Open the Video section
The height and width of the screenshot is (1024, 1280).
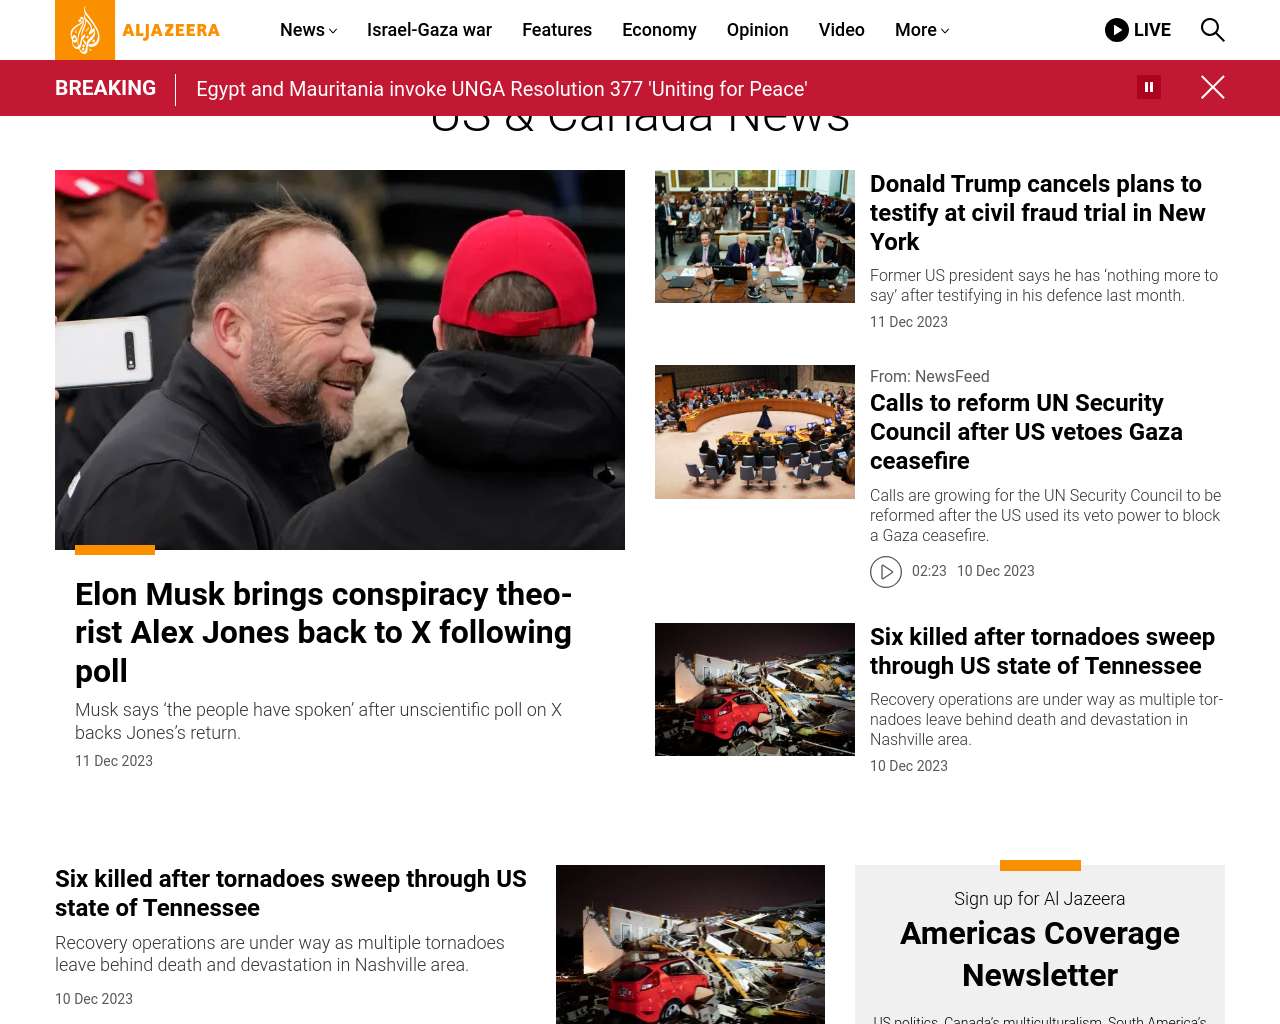(841, 30)
